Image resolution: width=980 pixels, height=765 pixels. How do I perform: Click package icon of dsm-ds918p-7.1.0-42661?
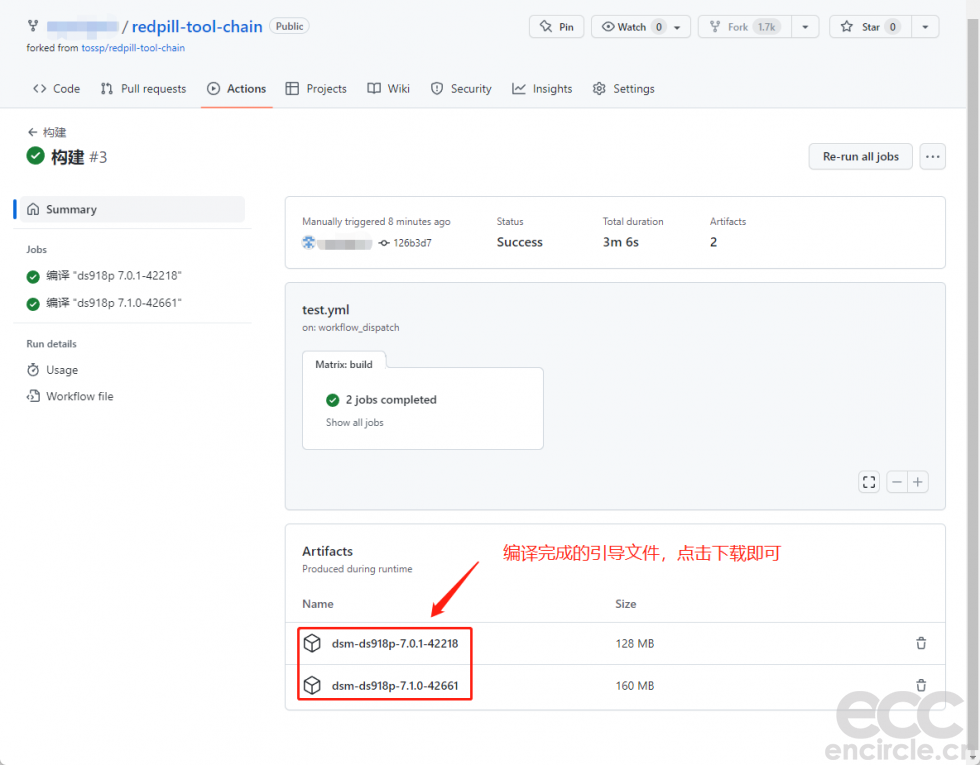[312, 686]
